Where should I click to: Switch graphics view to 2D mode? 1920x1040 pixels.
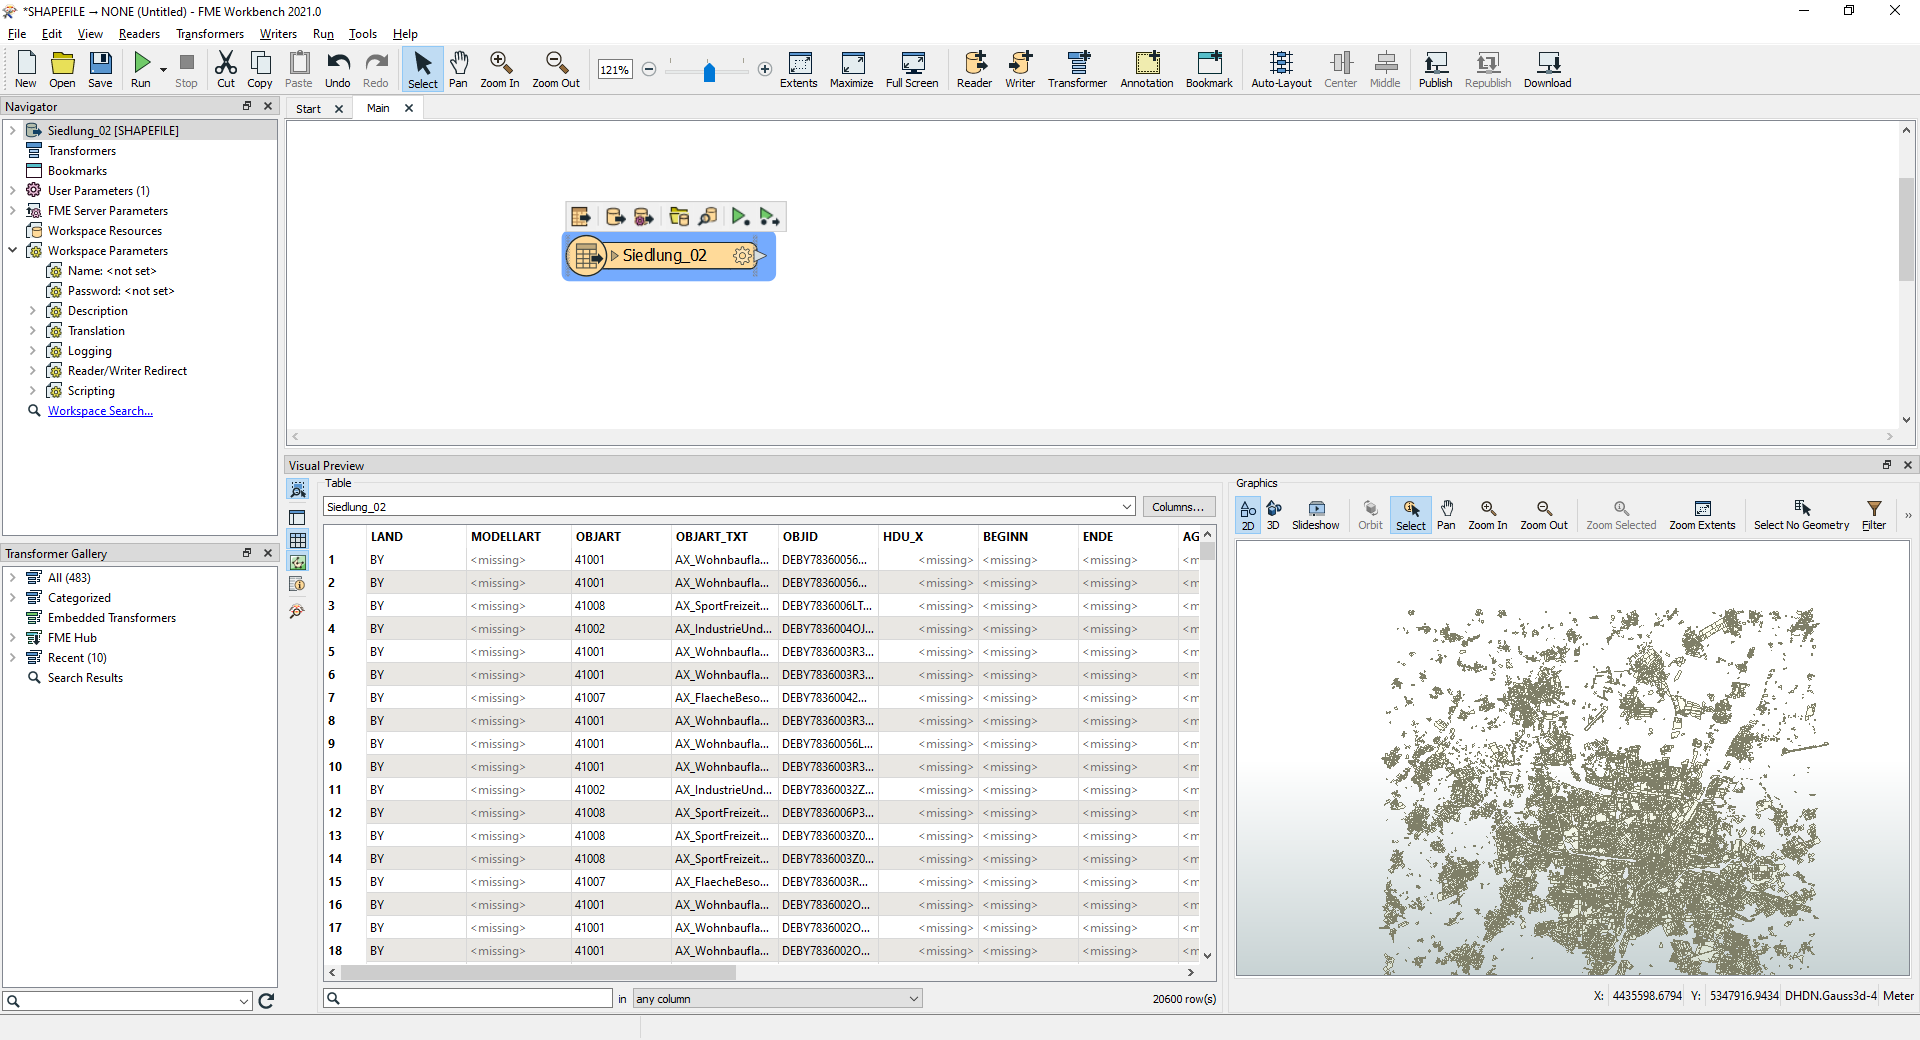coord(1248,515)
